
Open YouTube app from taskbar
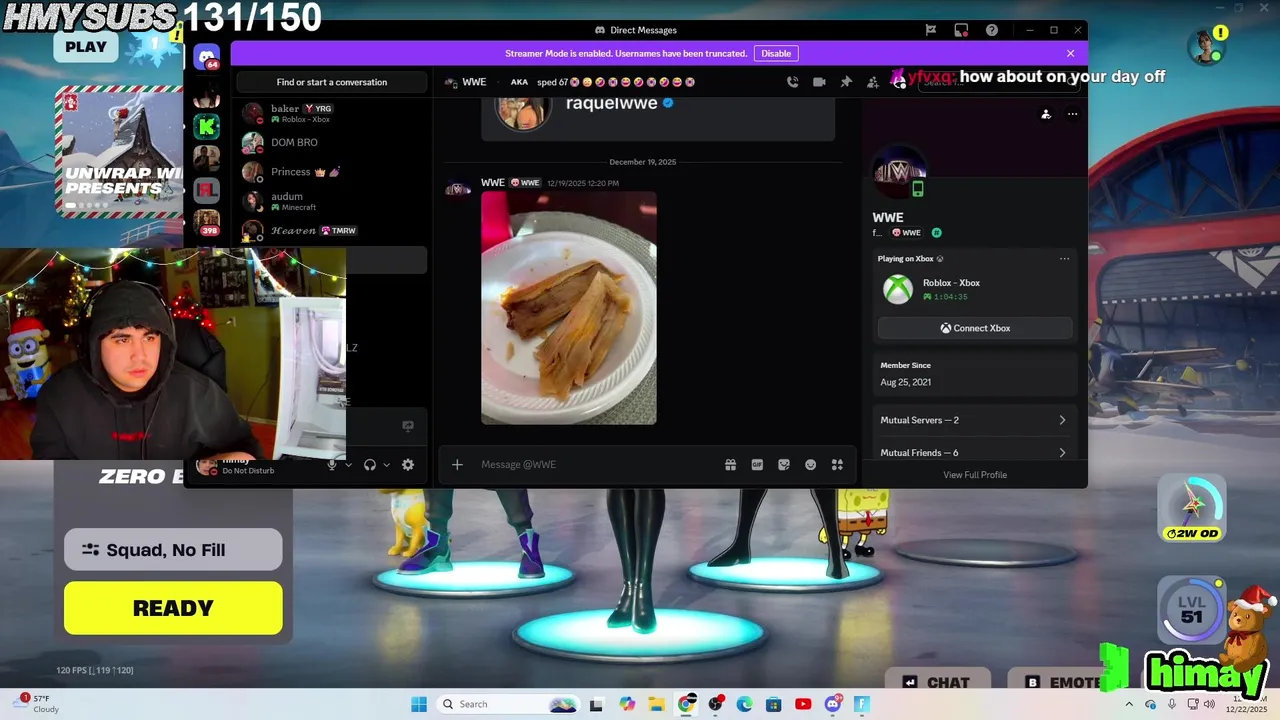(803, 704)
